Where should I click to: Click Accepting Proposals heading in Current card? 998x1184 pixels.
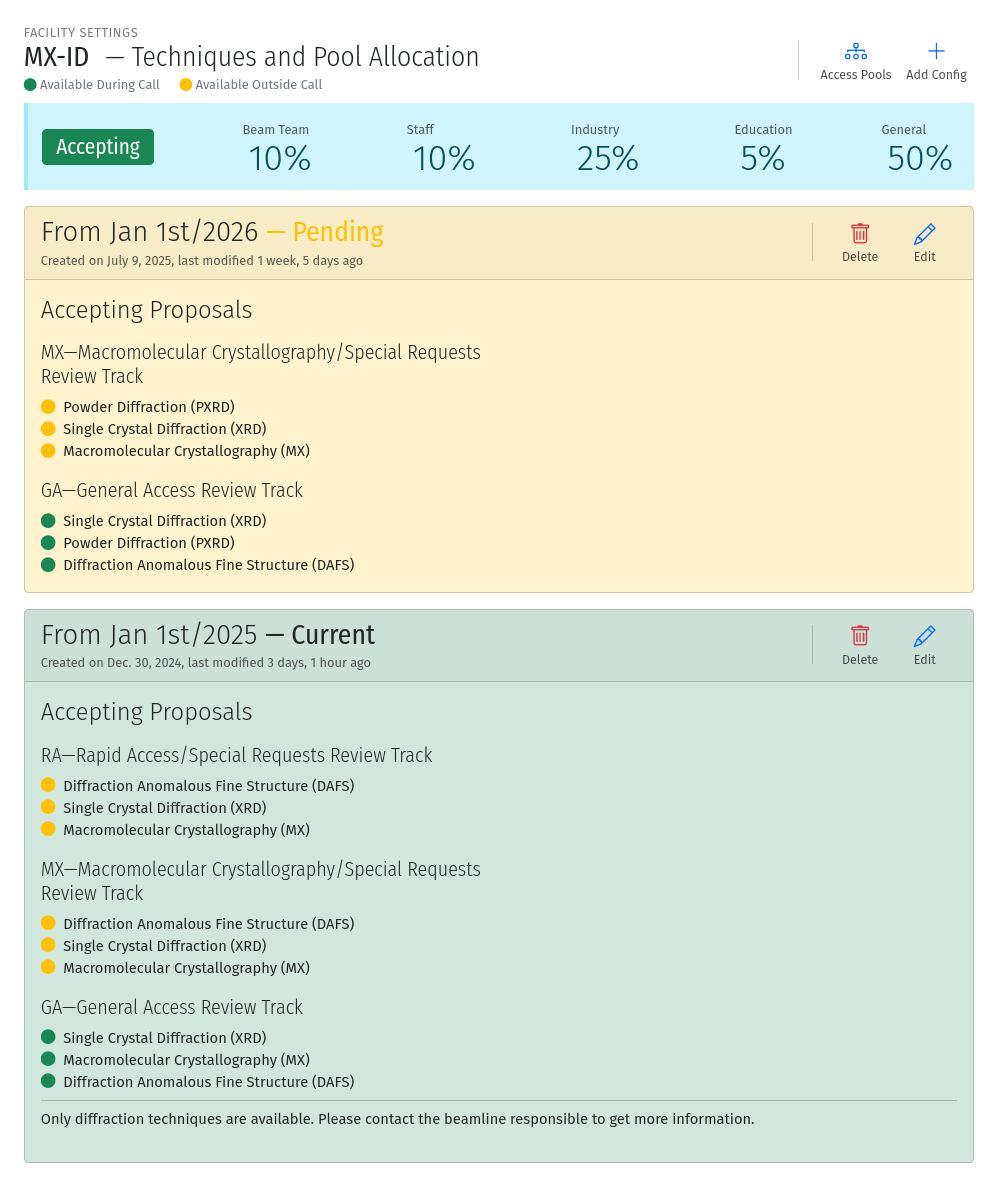coord(146,712)
